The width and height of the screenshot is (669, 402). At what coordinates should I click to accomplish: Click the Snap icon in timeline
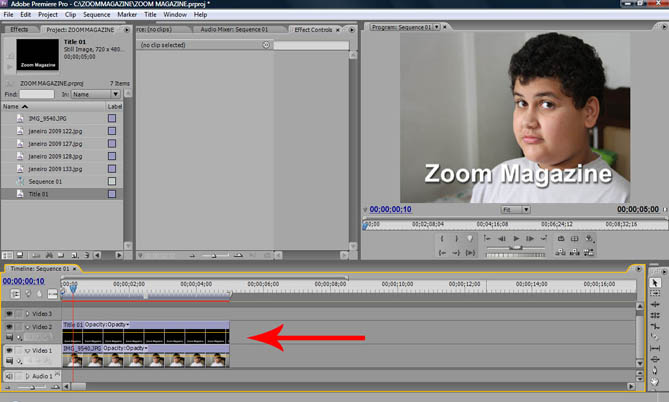point(15,294)
